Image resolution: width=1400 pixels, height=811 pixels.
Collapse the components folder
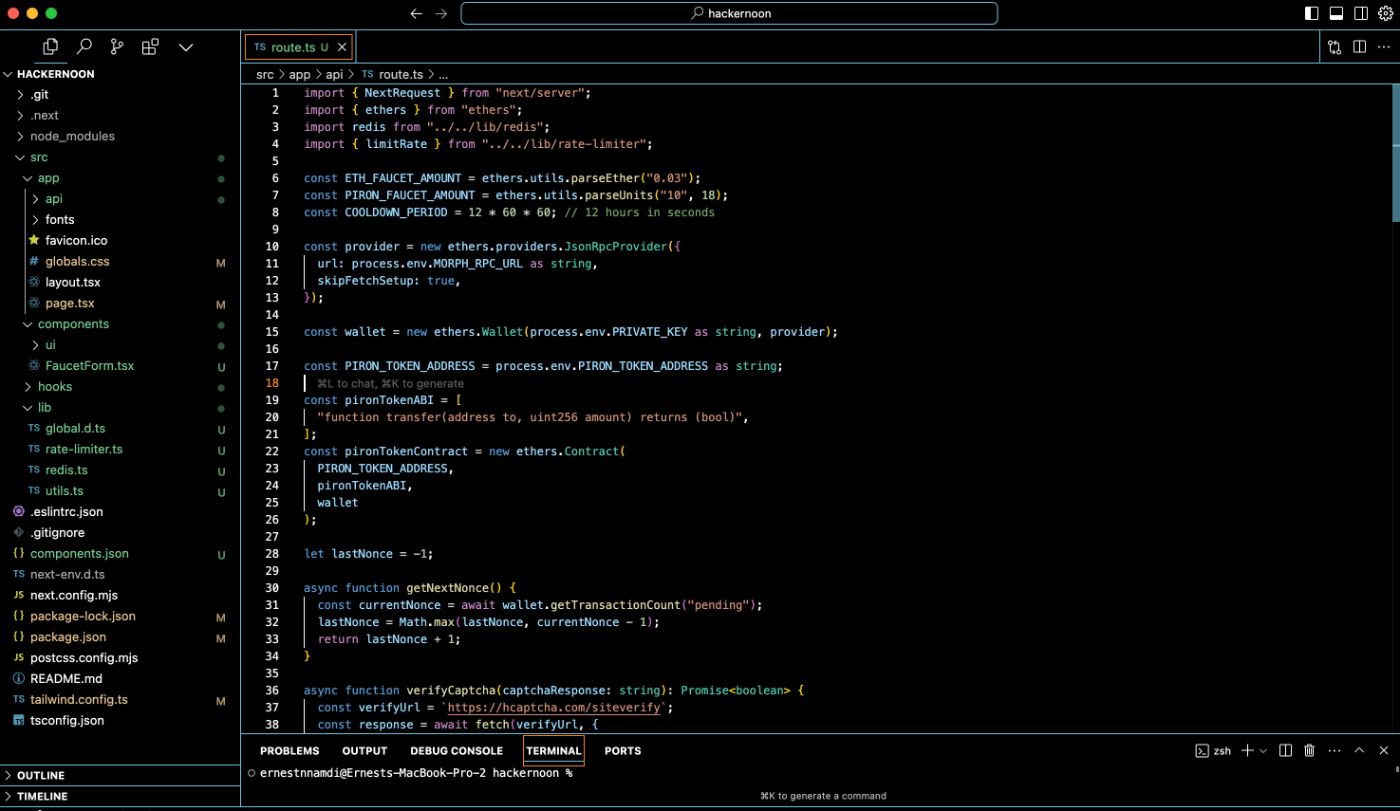coord(120,324)
